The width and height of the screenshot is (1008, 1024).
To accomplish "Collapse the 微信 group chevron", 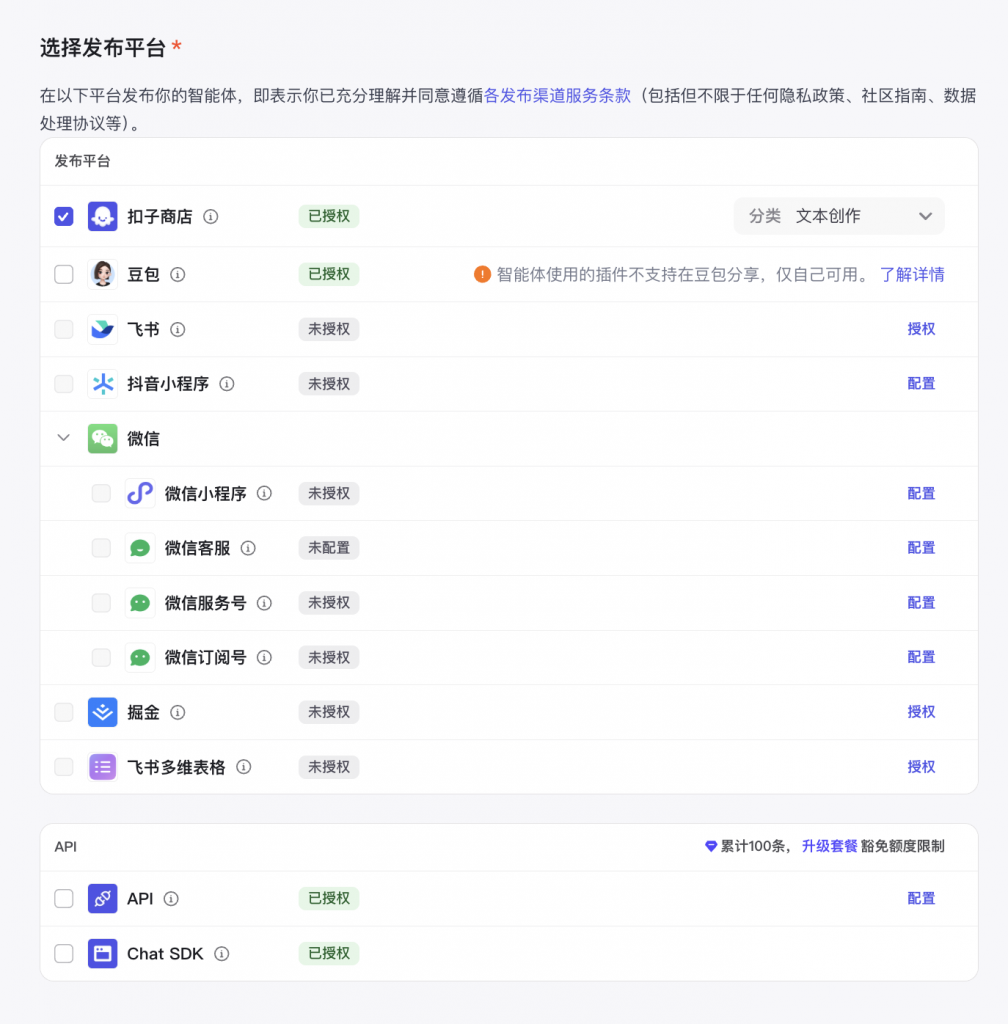I will 63,438.
